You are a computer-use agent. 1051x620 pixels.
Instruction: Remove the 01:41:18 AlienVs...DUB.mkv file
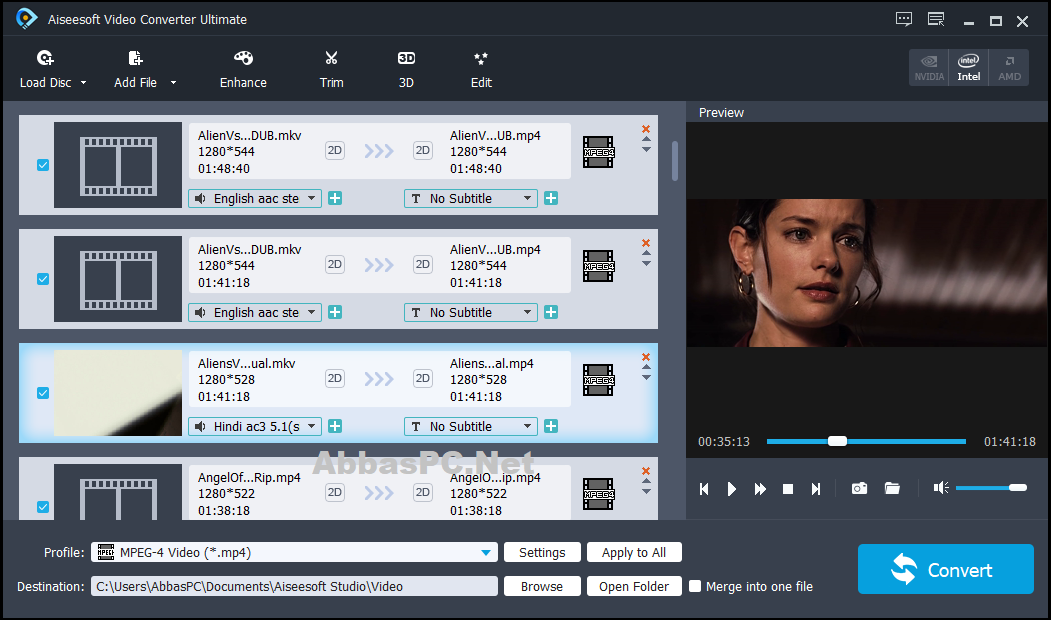point(646,243)
